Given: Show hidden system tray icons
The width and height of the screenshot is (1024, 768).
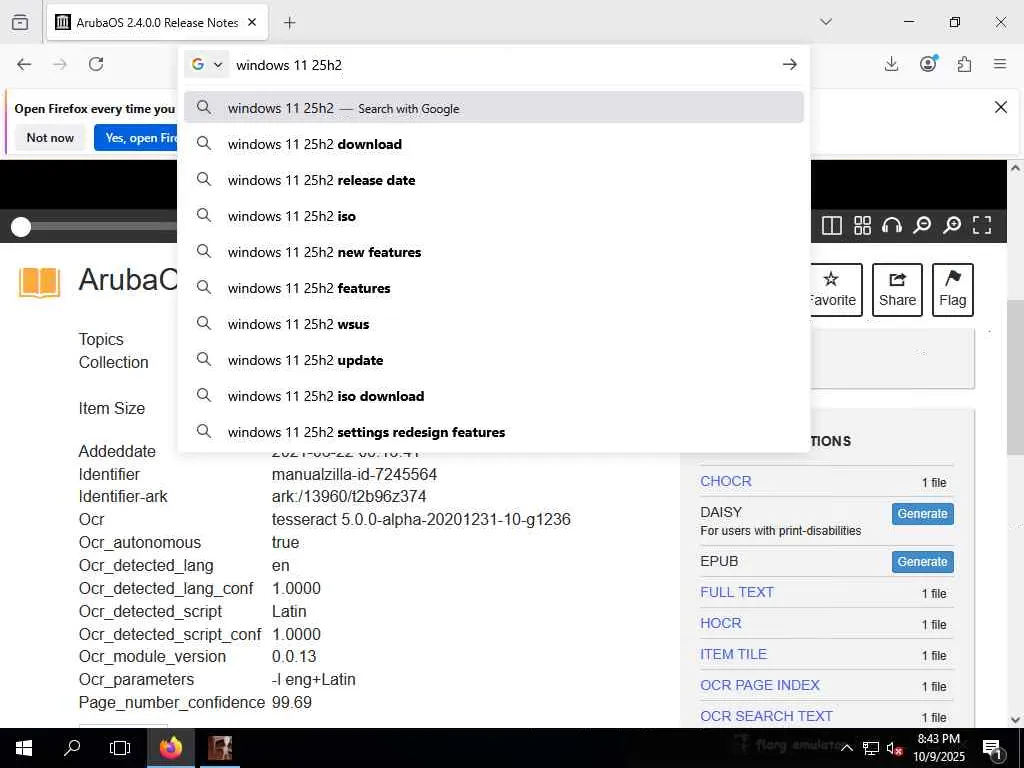Looking at the screenshot, I should coord(846,748).
